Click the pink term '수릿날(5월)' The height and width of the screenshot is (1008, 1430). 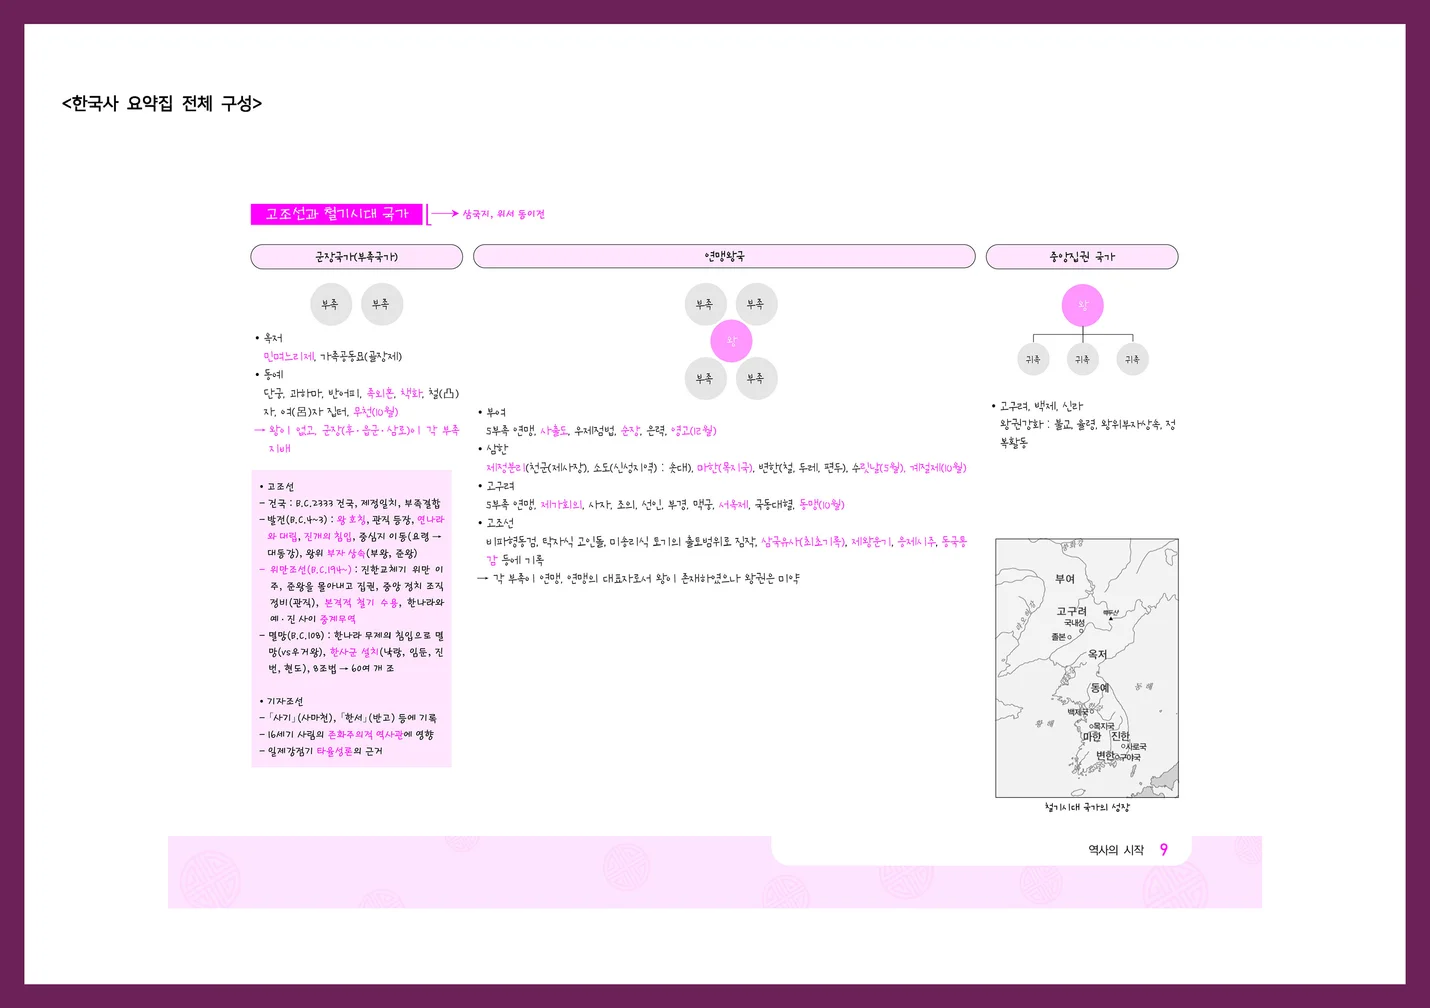click(x=878, y=468)
